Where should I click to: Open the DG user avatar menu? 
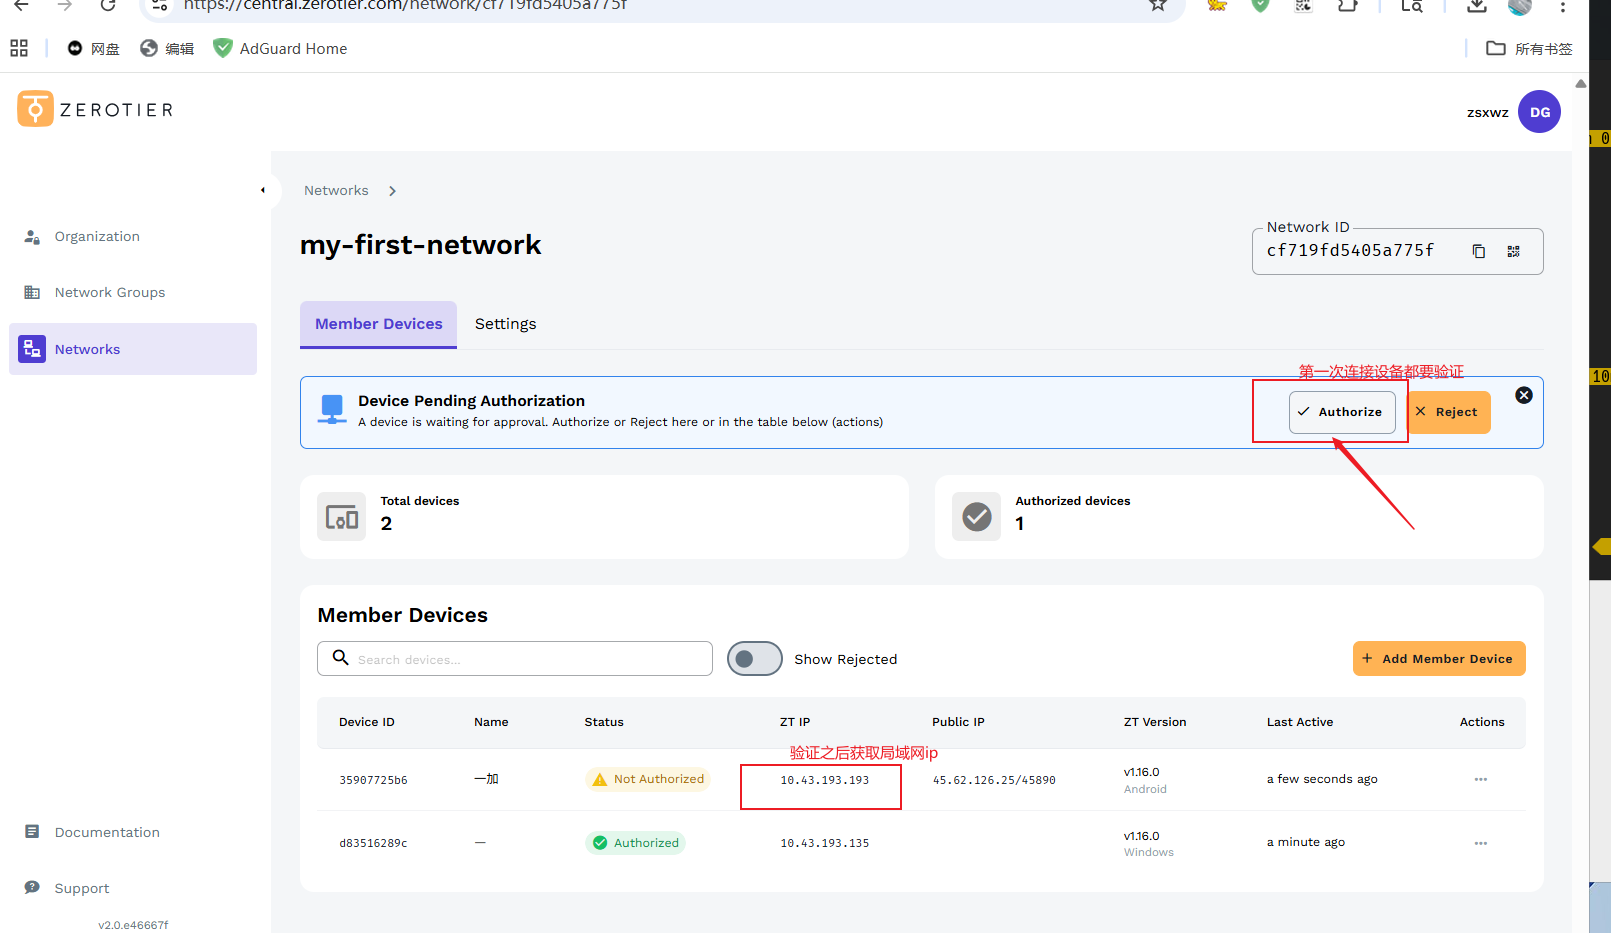tap(1539, 112)
